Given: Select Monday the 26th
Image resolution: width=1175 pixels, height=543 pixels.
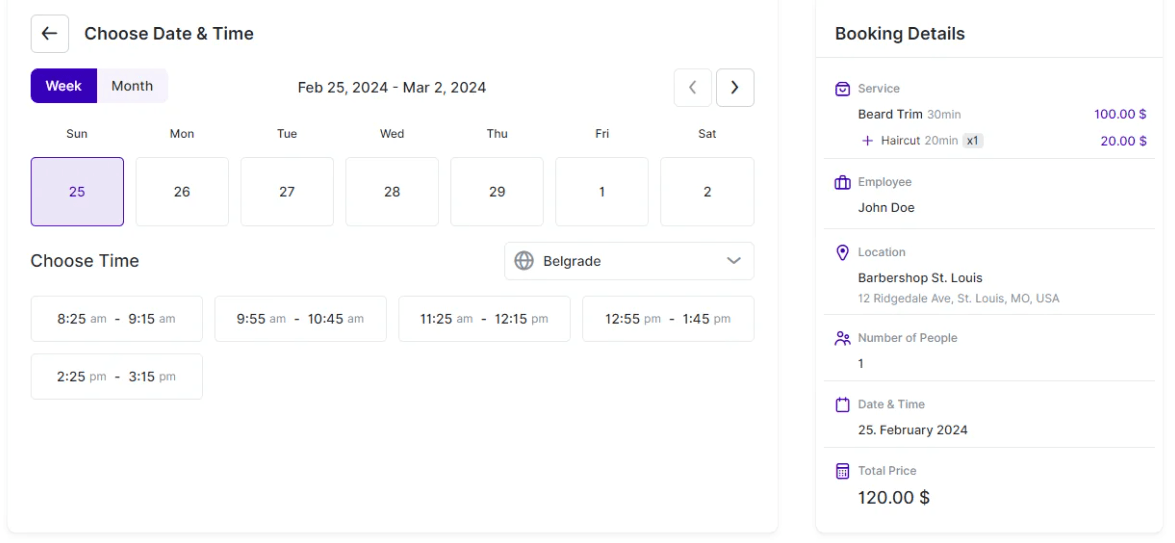Looking at the screenshot, I should [182, 192].
